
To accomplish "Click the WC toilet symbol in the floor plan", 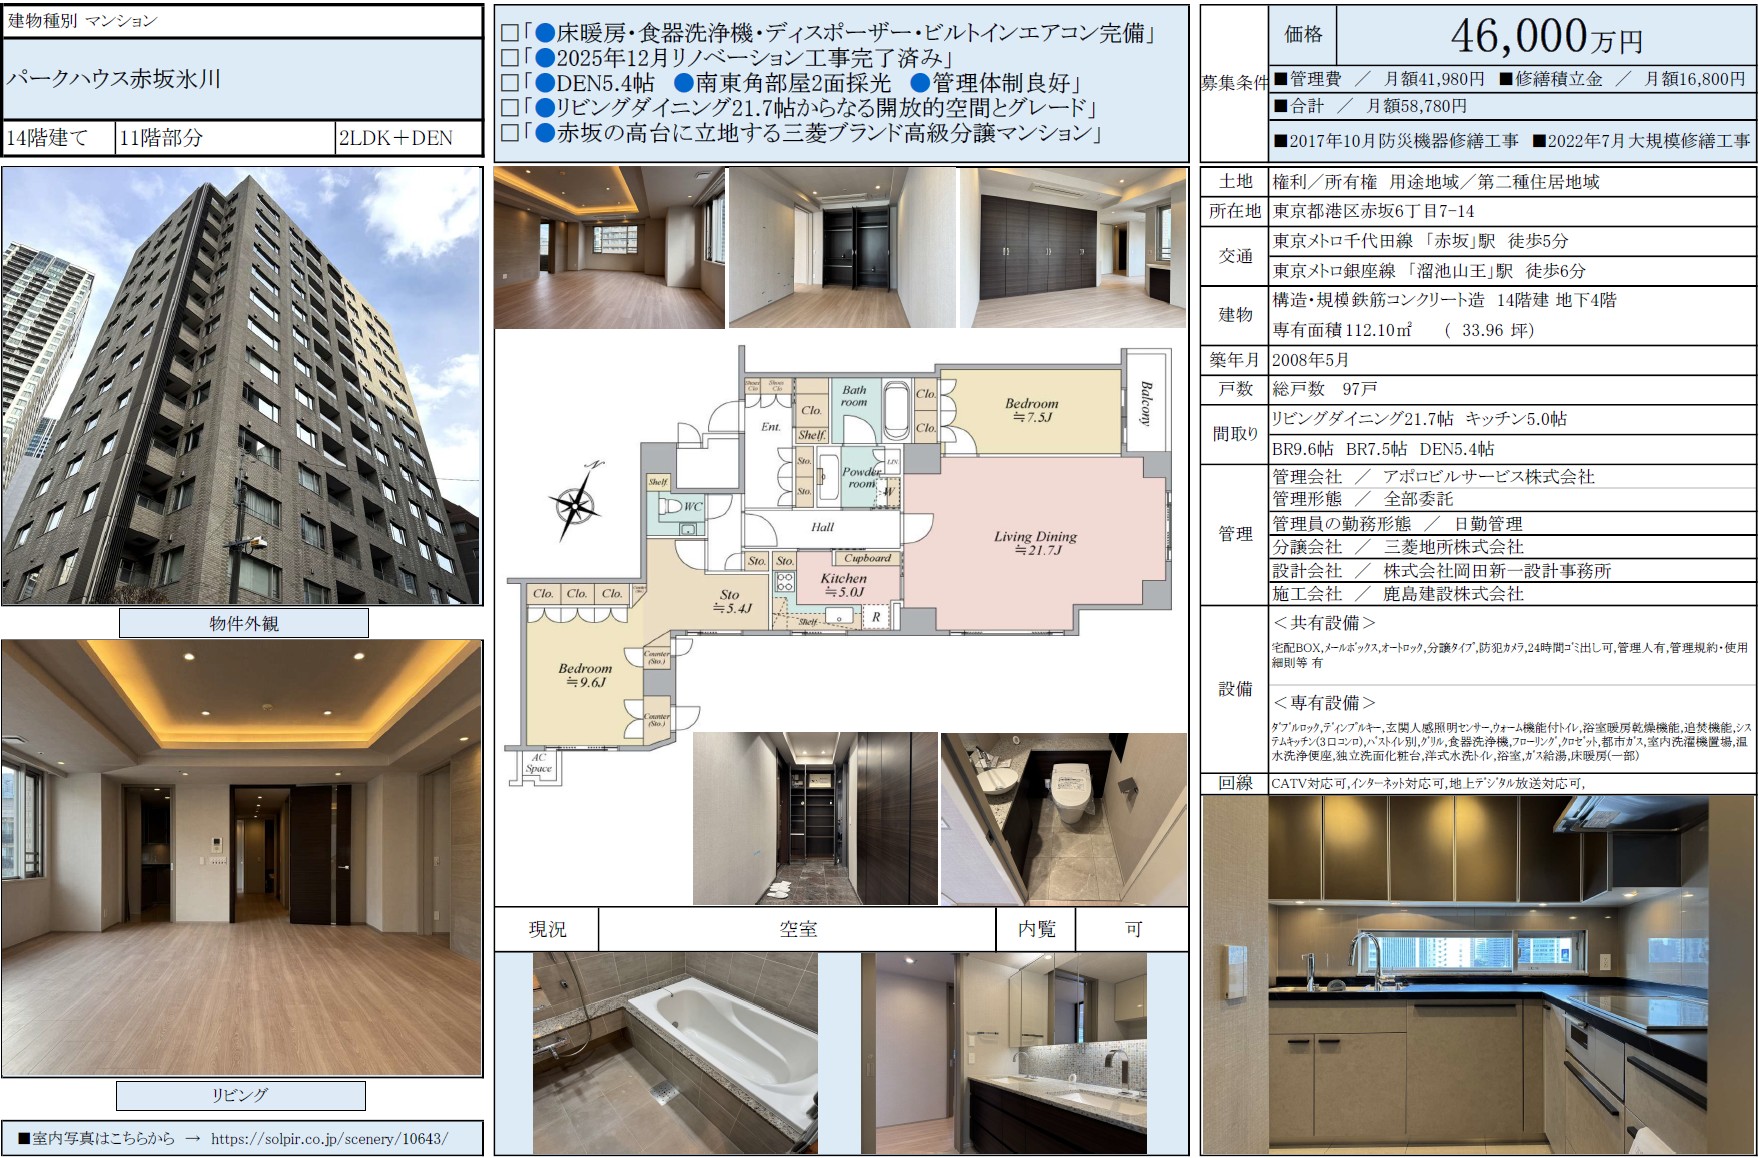I will [671, 507].
